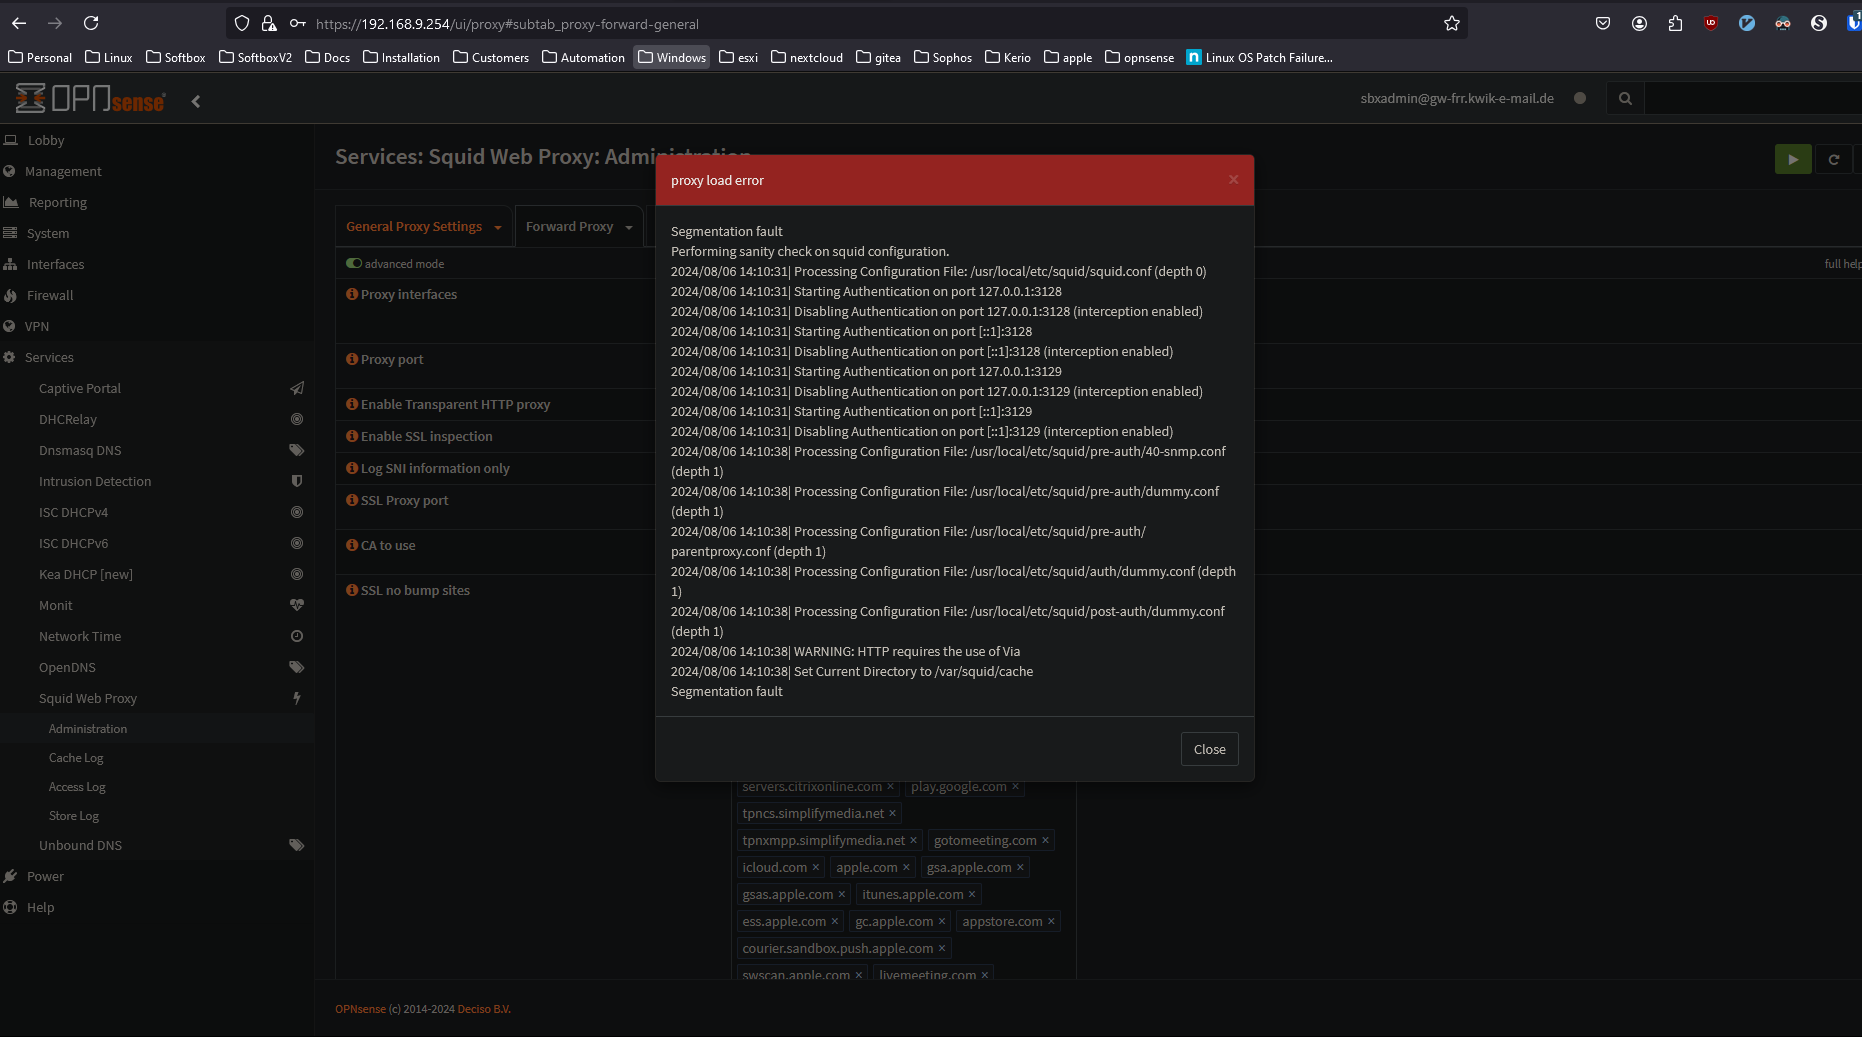Image resolution: width=1862 pixels, height=1037 pixels.
Task: Open the Windows bookmarks folder
Action: (671, 58)
